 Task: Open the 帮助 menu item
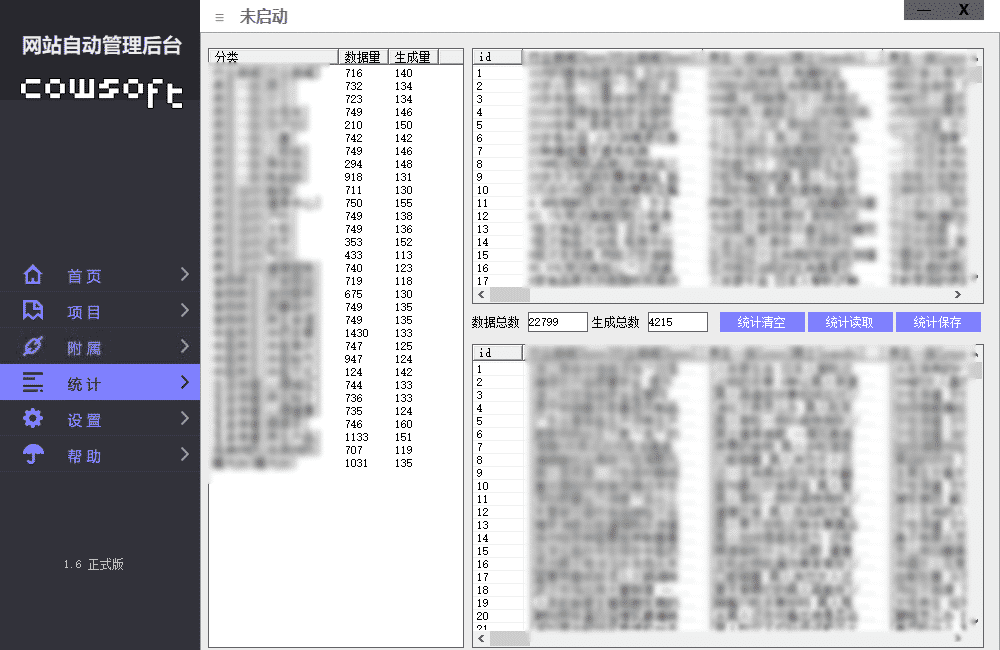click(x=85, y=456)
